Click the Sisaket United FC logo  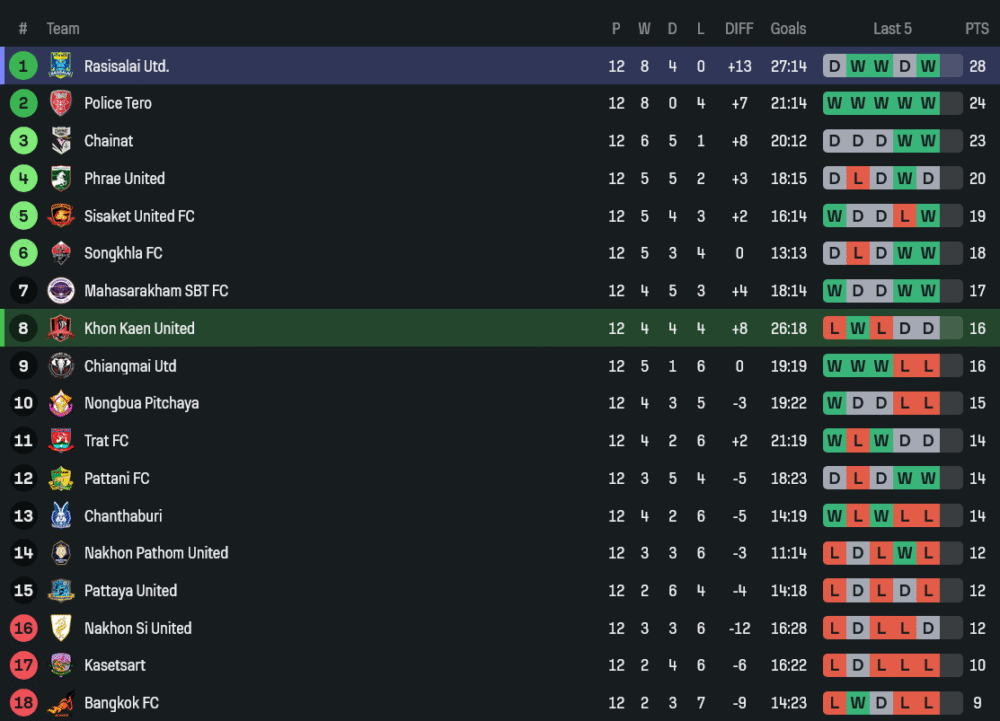coord(61,216)
